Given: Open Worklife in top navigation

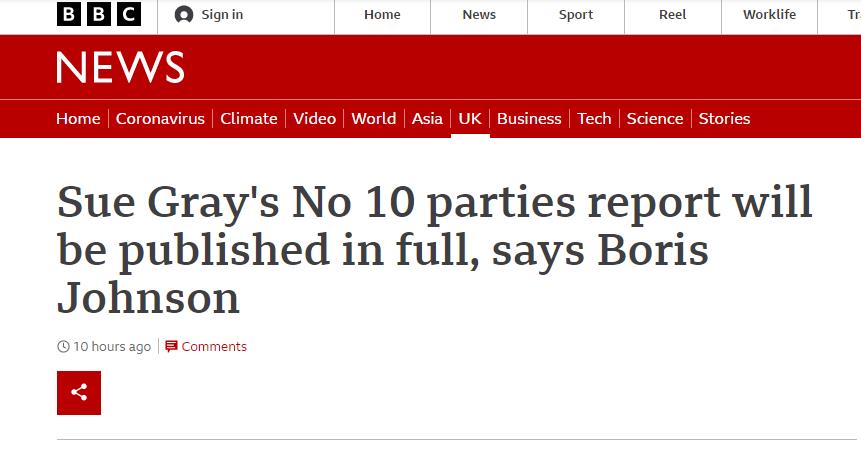Looking at the screenshot, I should click(769, 15).
